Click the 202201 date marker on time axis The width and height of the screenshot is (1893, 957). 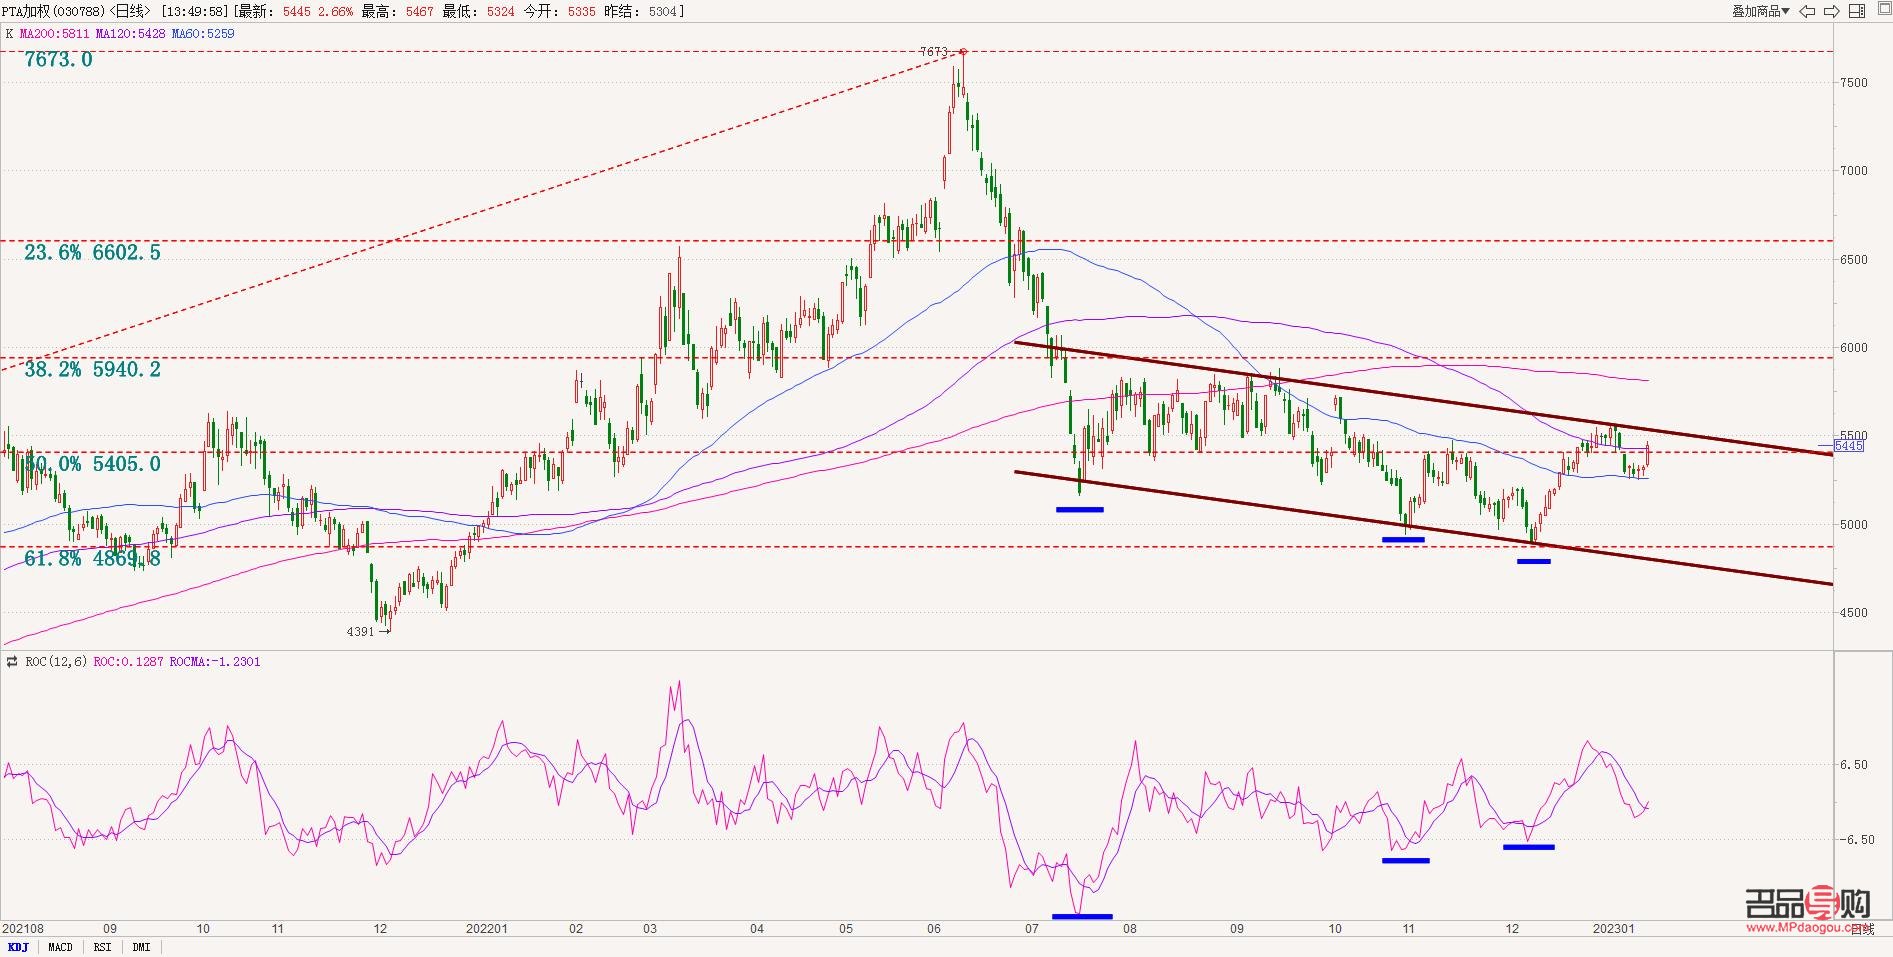point(487,929)
